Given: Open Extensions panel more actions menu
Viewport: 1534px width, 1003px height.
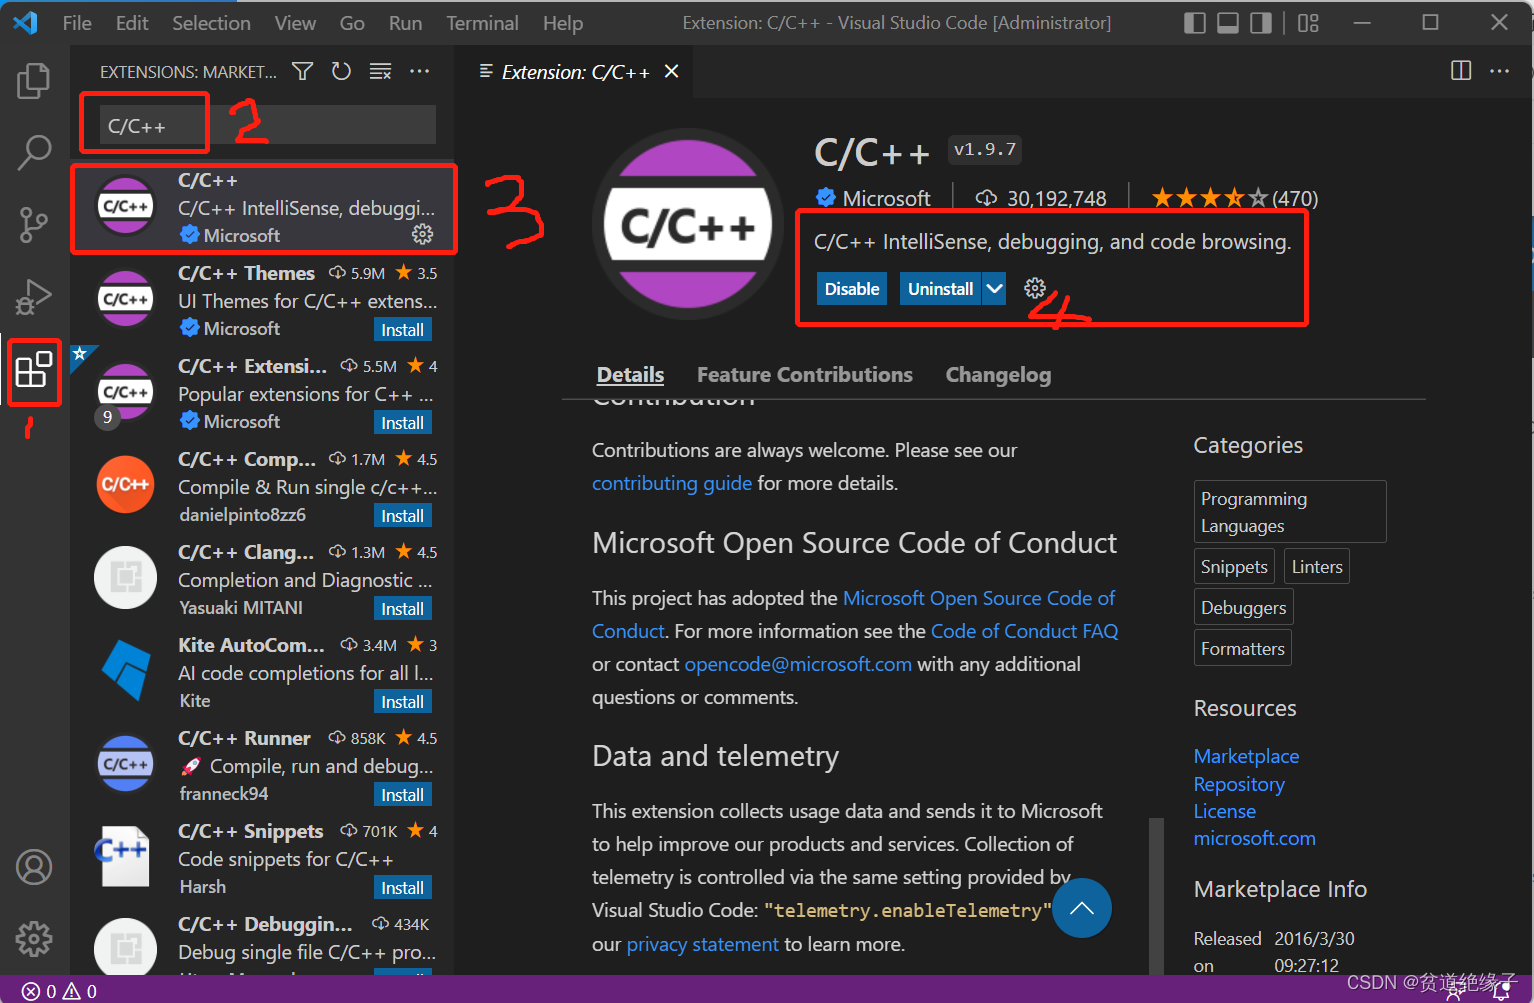Looking at the screenshot, I should click(420, 71).
